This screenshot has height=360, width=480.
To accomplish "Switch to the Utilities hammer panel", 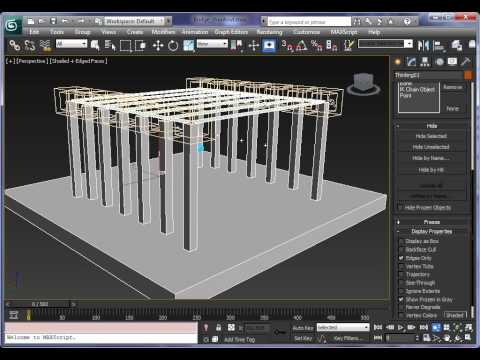I will tap(466, 62).
